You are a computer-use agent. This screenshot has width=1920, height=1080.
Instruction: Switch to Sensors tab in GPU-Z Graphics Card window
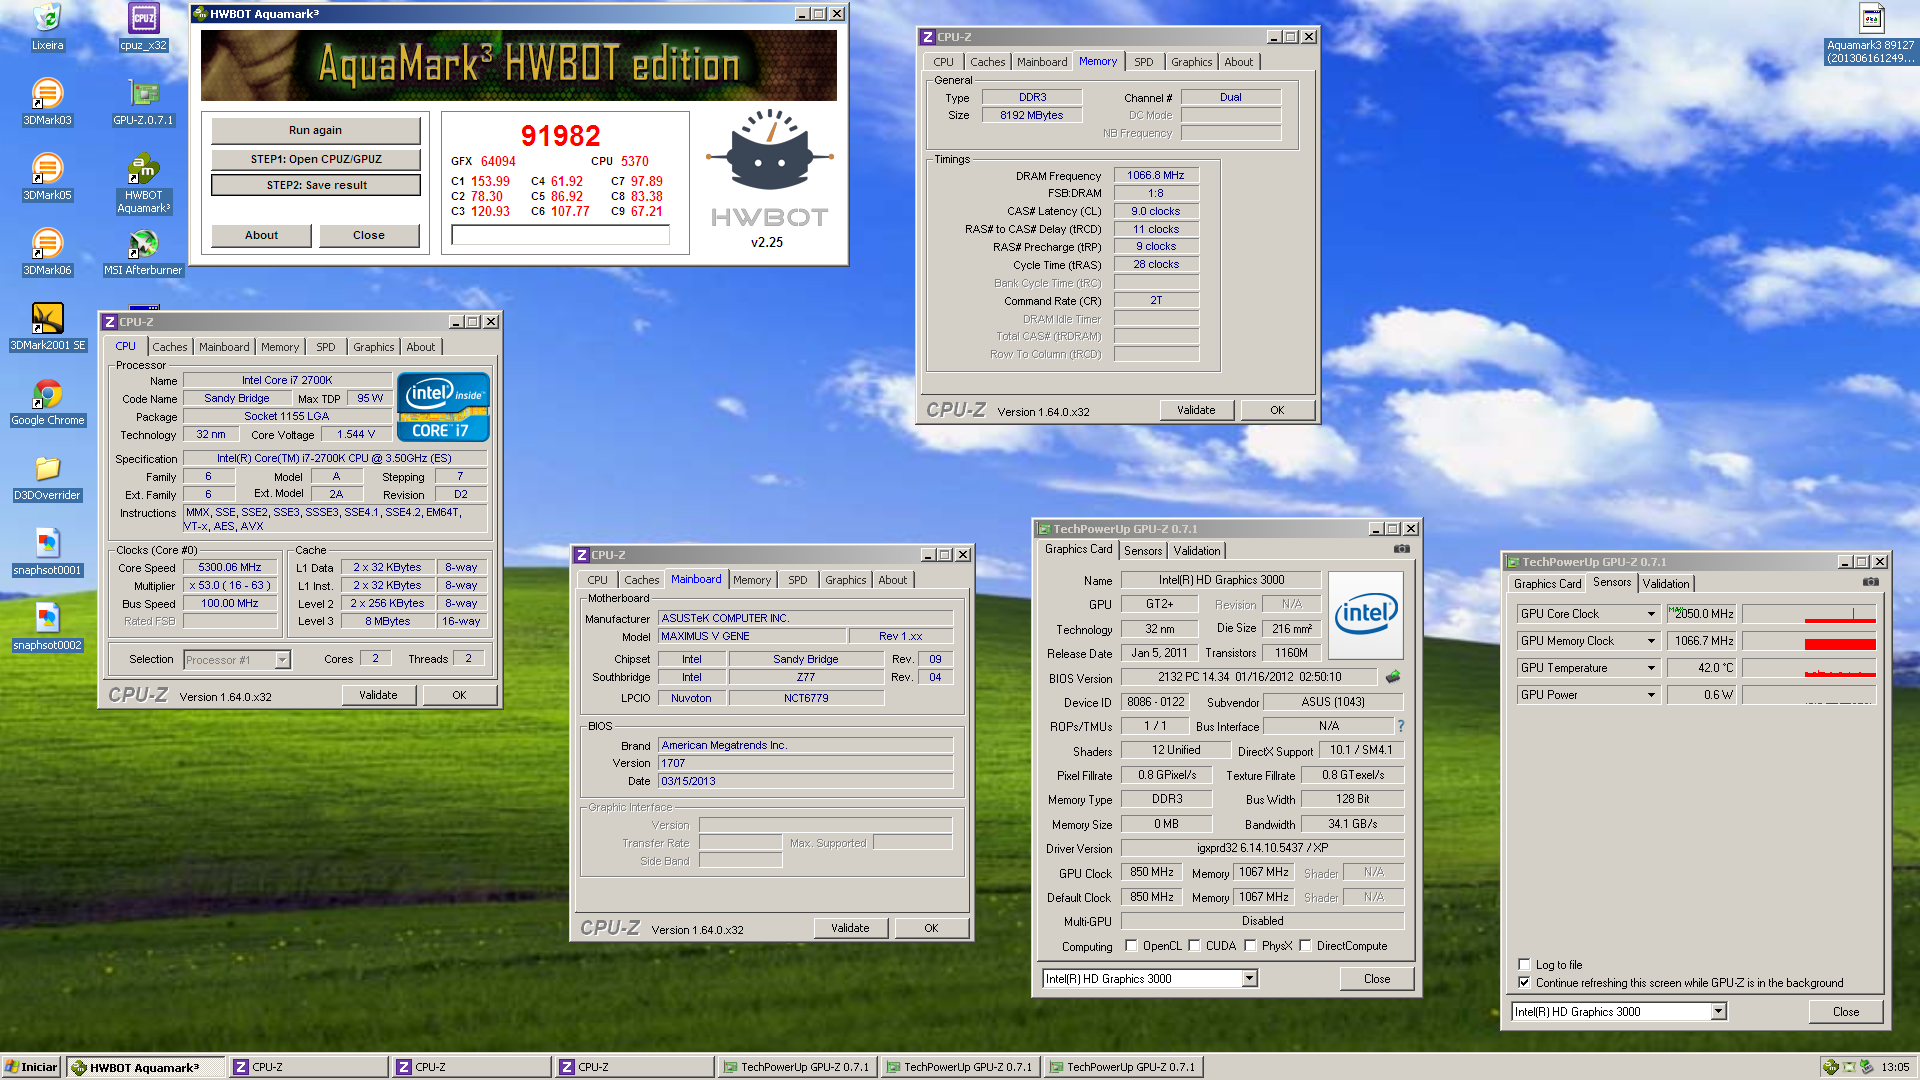point(1143,551)
